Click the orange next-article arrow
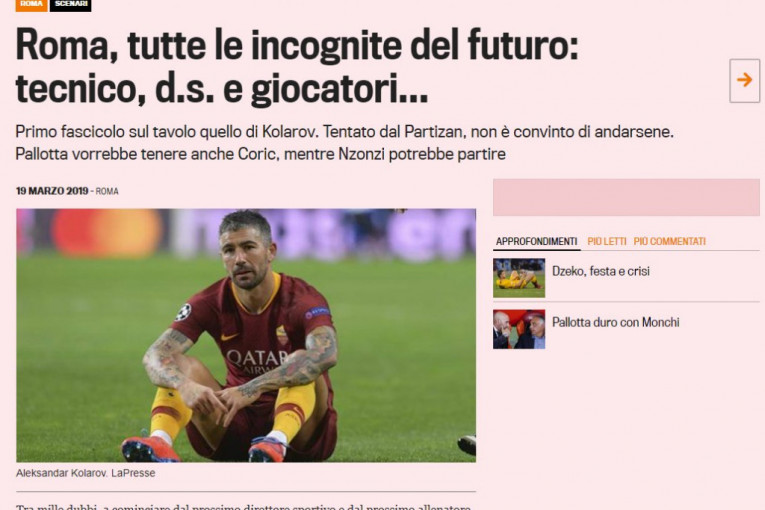 [x=745, y=81]
